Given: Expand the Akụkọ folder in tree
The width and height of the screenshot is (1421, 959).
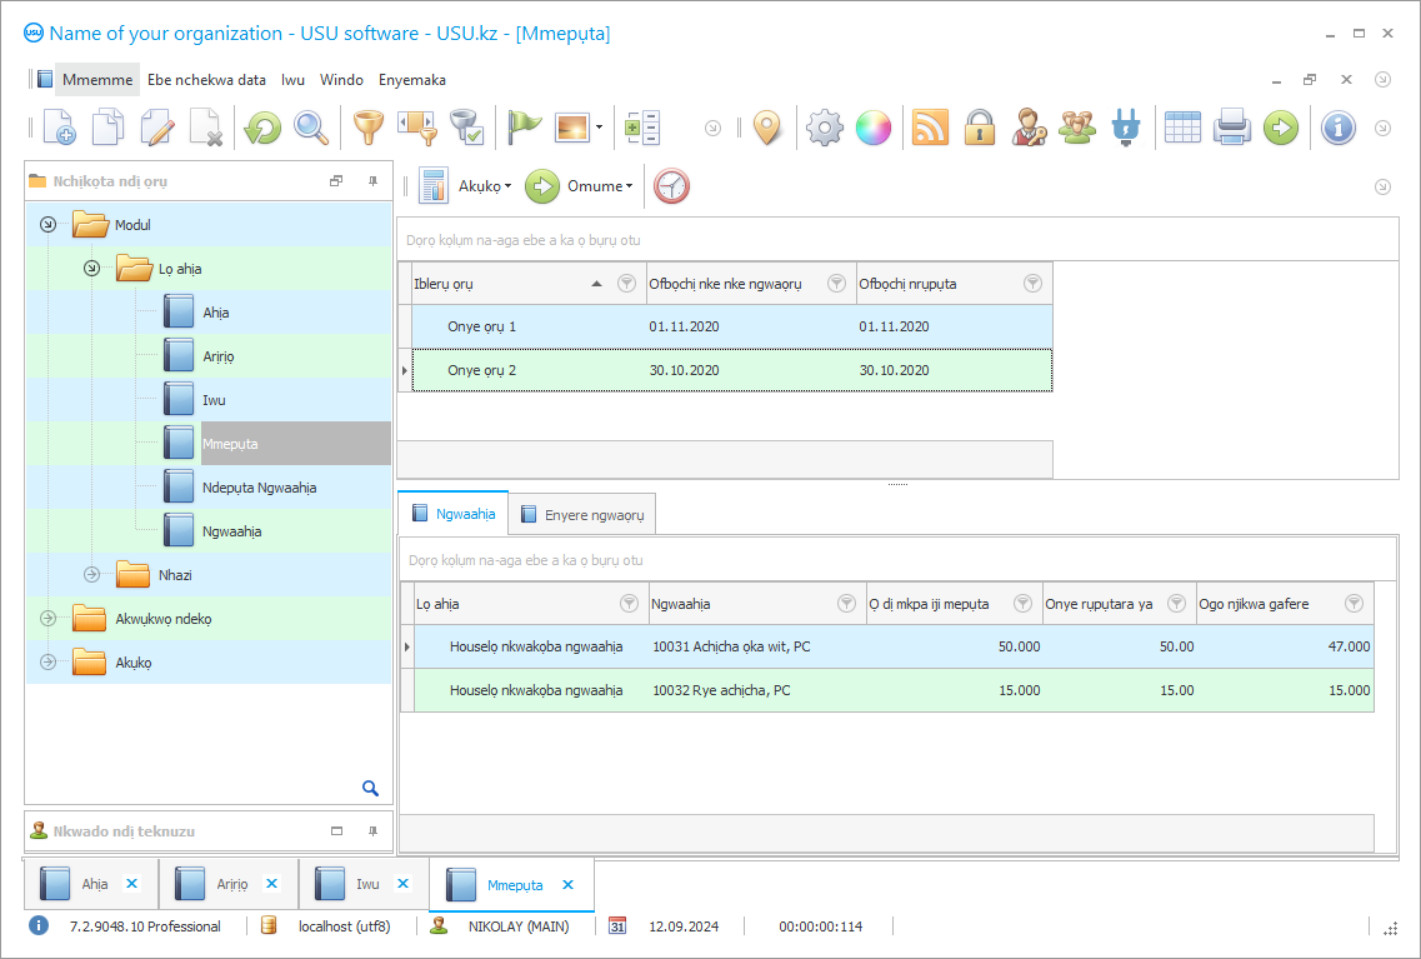Looking at the screenshot, I should click(48, 662).
